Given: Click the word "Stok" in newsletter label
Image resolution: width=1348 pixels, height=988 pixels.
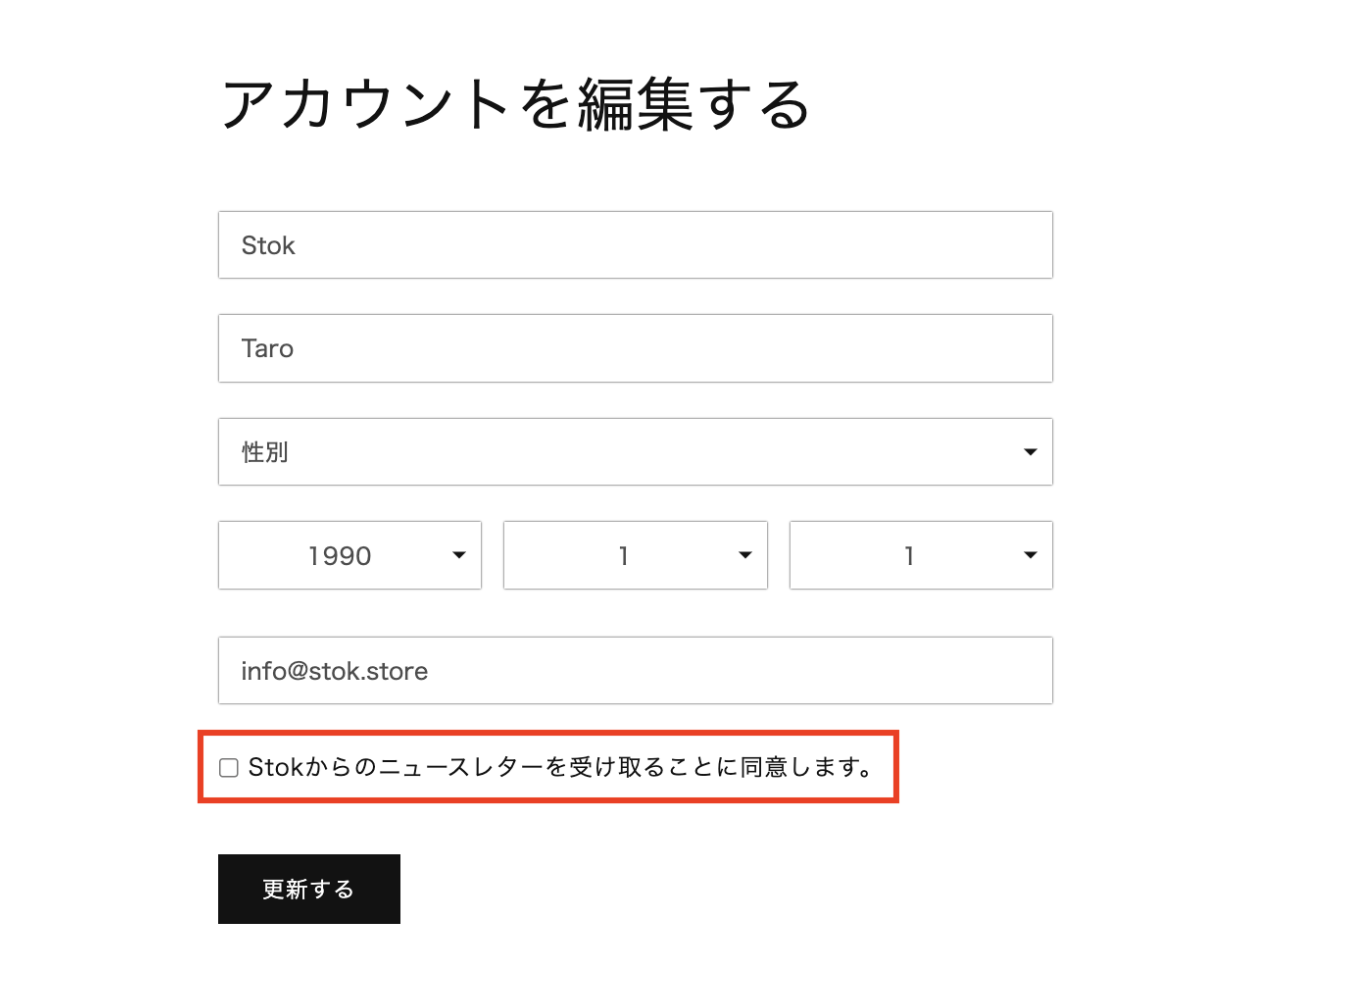Looking at the screenshot, I should tap(275, 767).
